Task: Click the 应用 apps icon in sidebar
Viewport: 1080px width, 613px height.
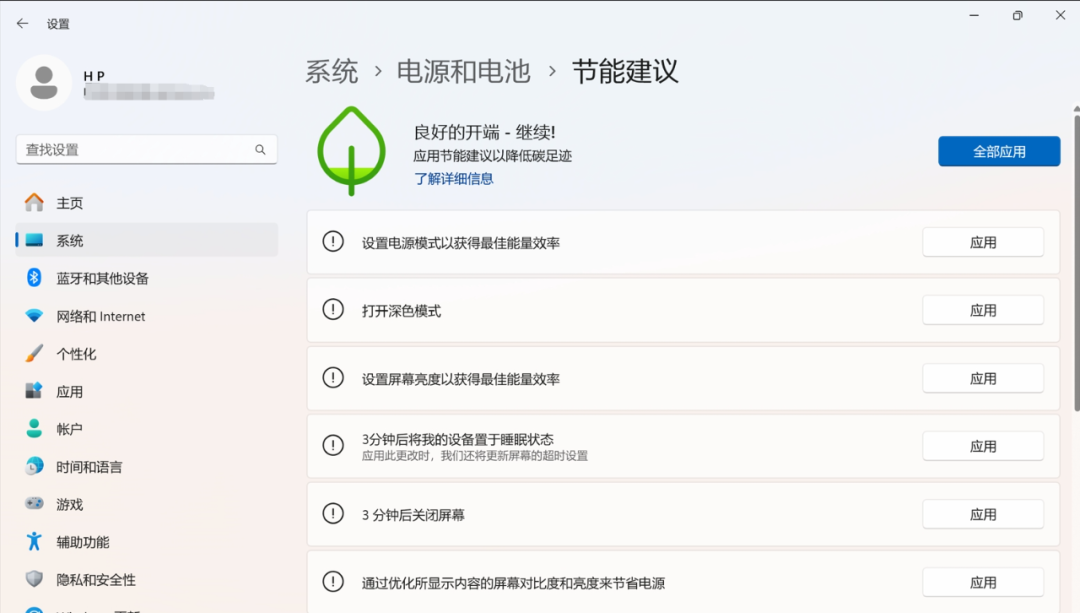Action: 34,391
